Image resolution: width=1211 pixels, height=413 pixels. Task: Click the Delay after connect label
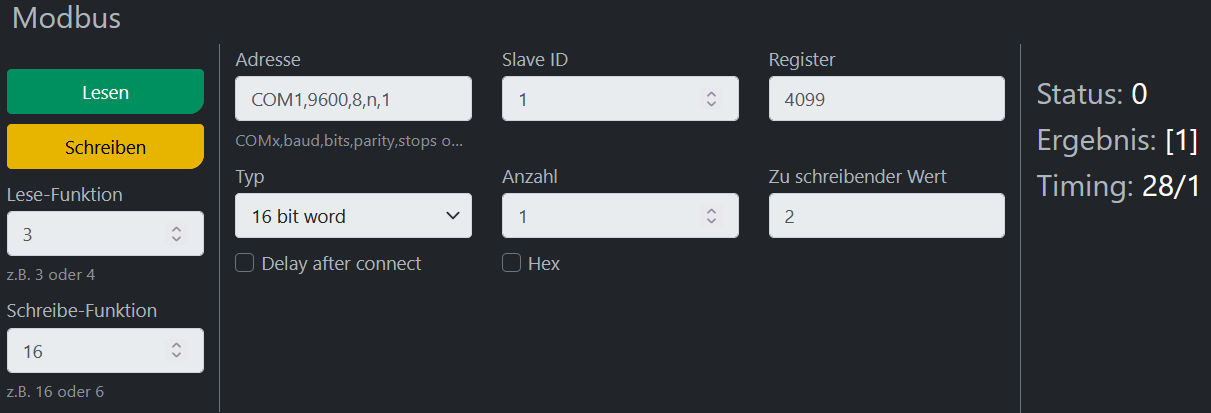point(341,264)
